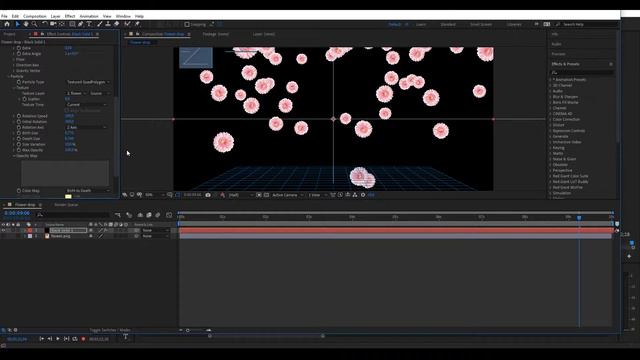Open the Rotation Axis dropdown

pyautogui.click(x=87, y=127)
